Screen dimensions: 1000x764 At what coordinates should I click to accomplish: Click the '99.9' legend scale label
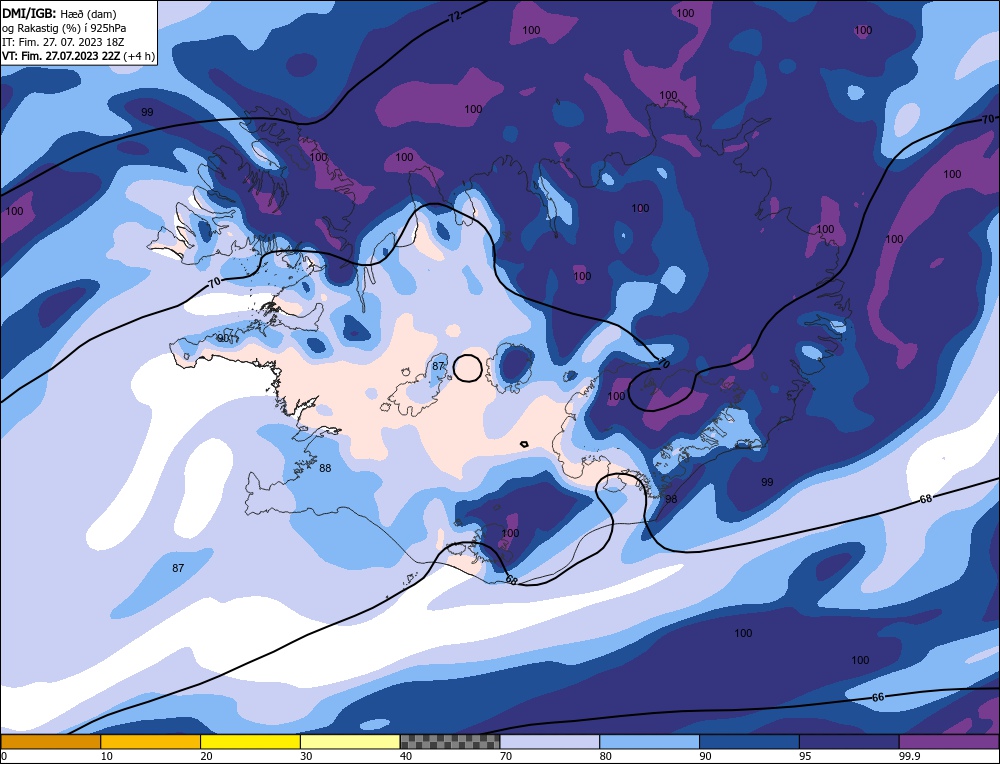click(909, 756)
